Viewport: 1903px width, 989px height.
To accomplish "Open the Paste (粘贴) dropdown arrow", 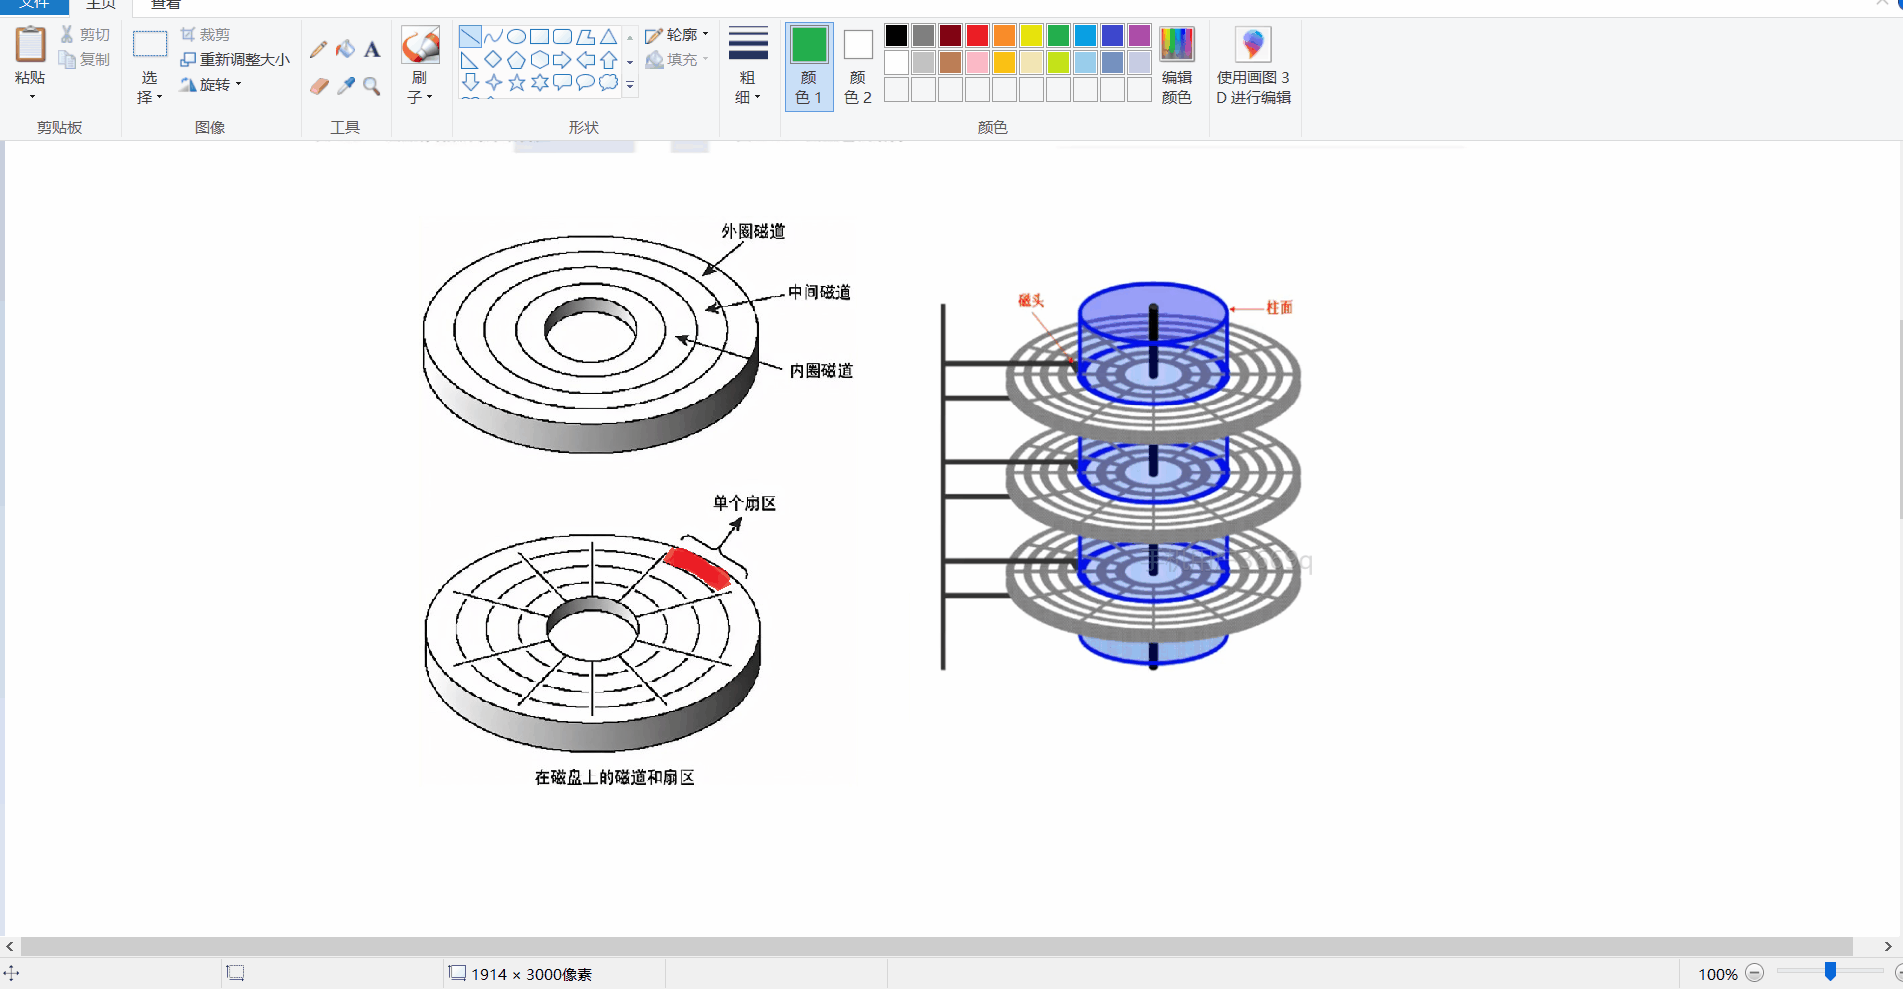I will (x=31, y=97).
